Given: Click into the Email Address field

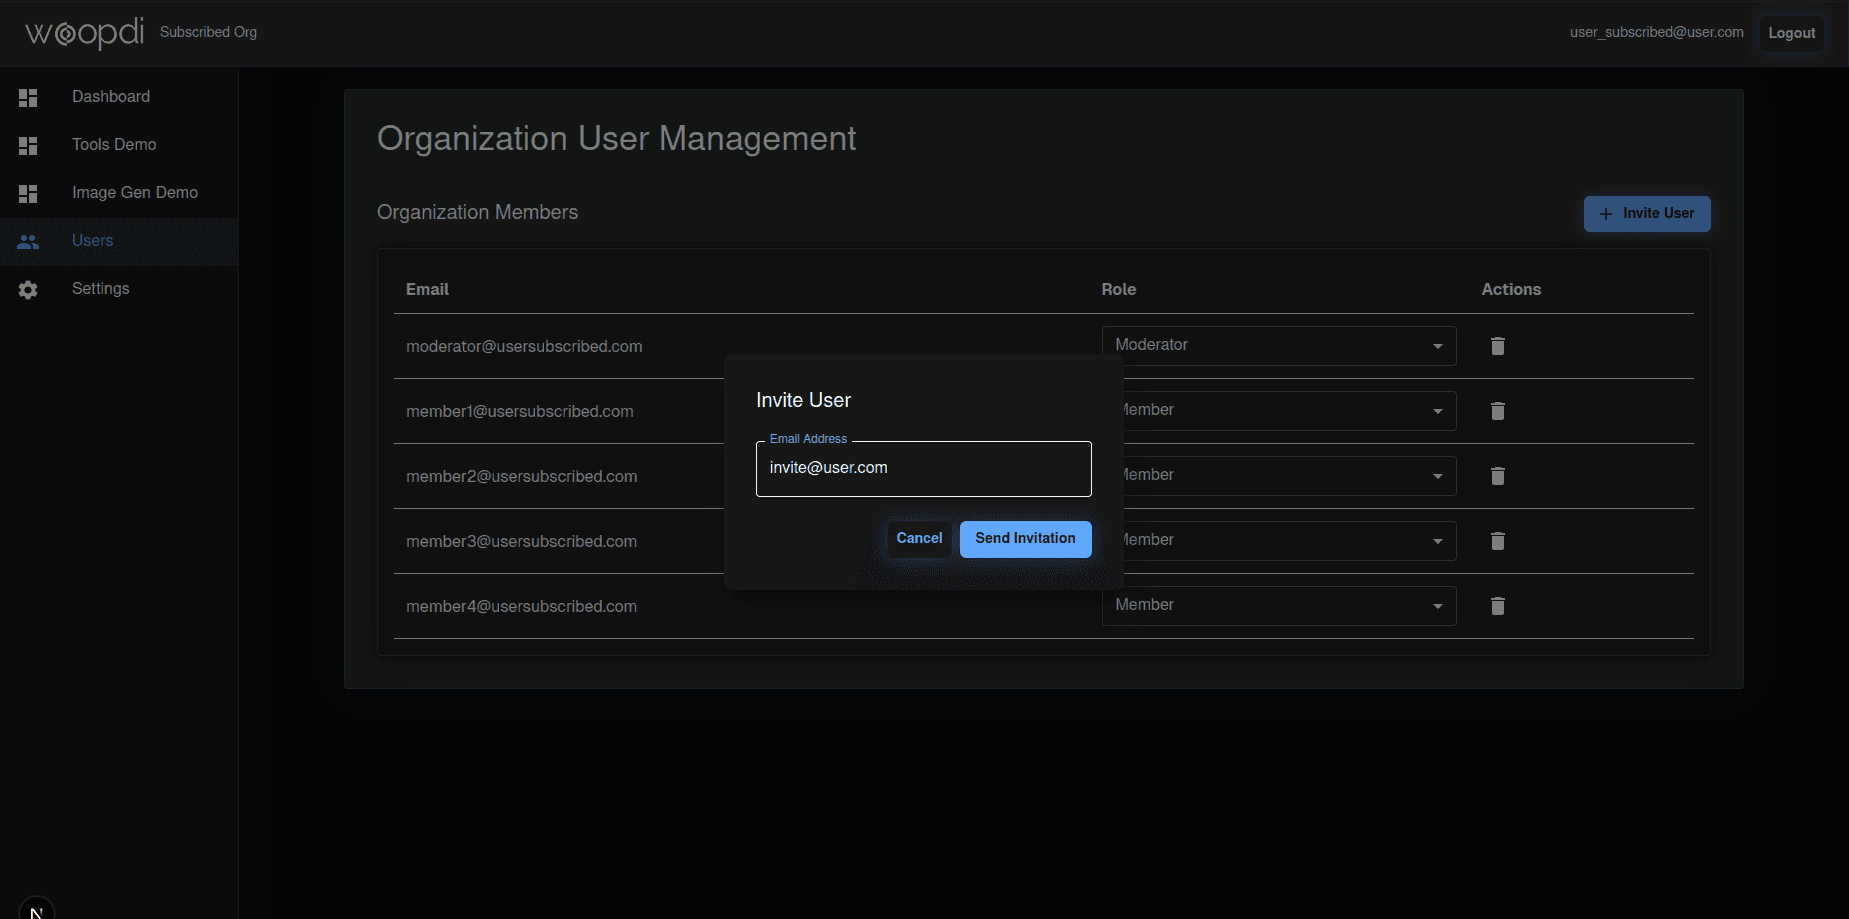Looking at the screenshot, I should click(x=923, y=469).
